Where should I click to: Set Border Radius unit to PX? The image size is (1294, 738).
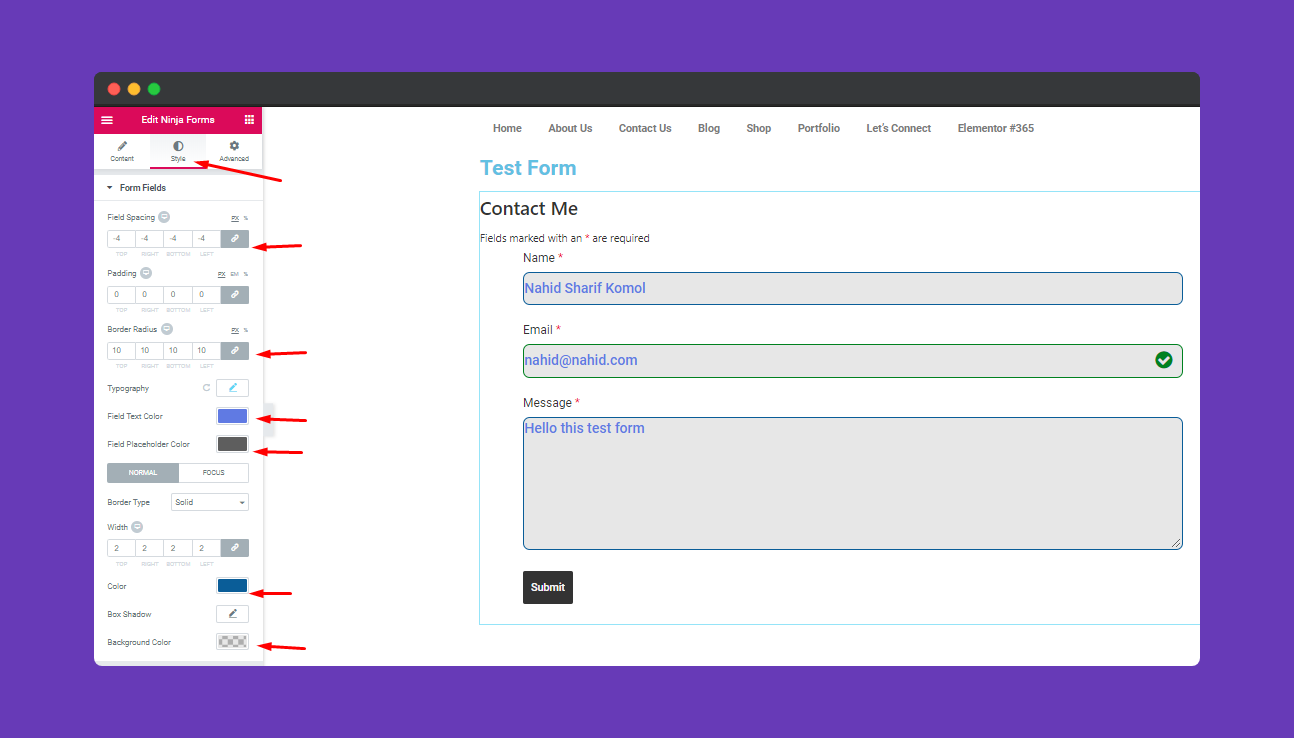click(x=235, y=330)
